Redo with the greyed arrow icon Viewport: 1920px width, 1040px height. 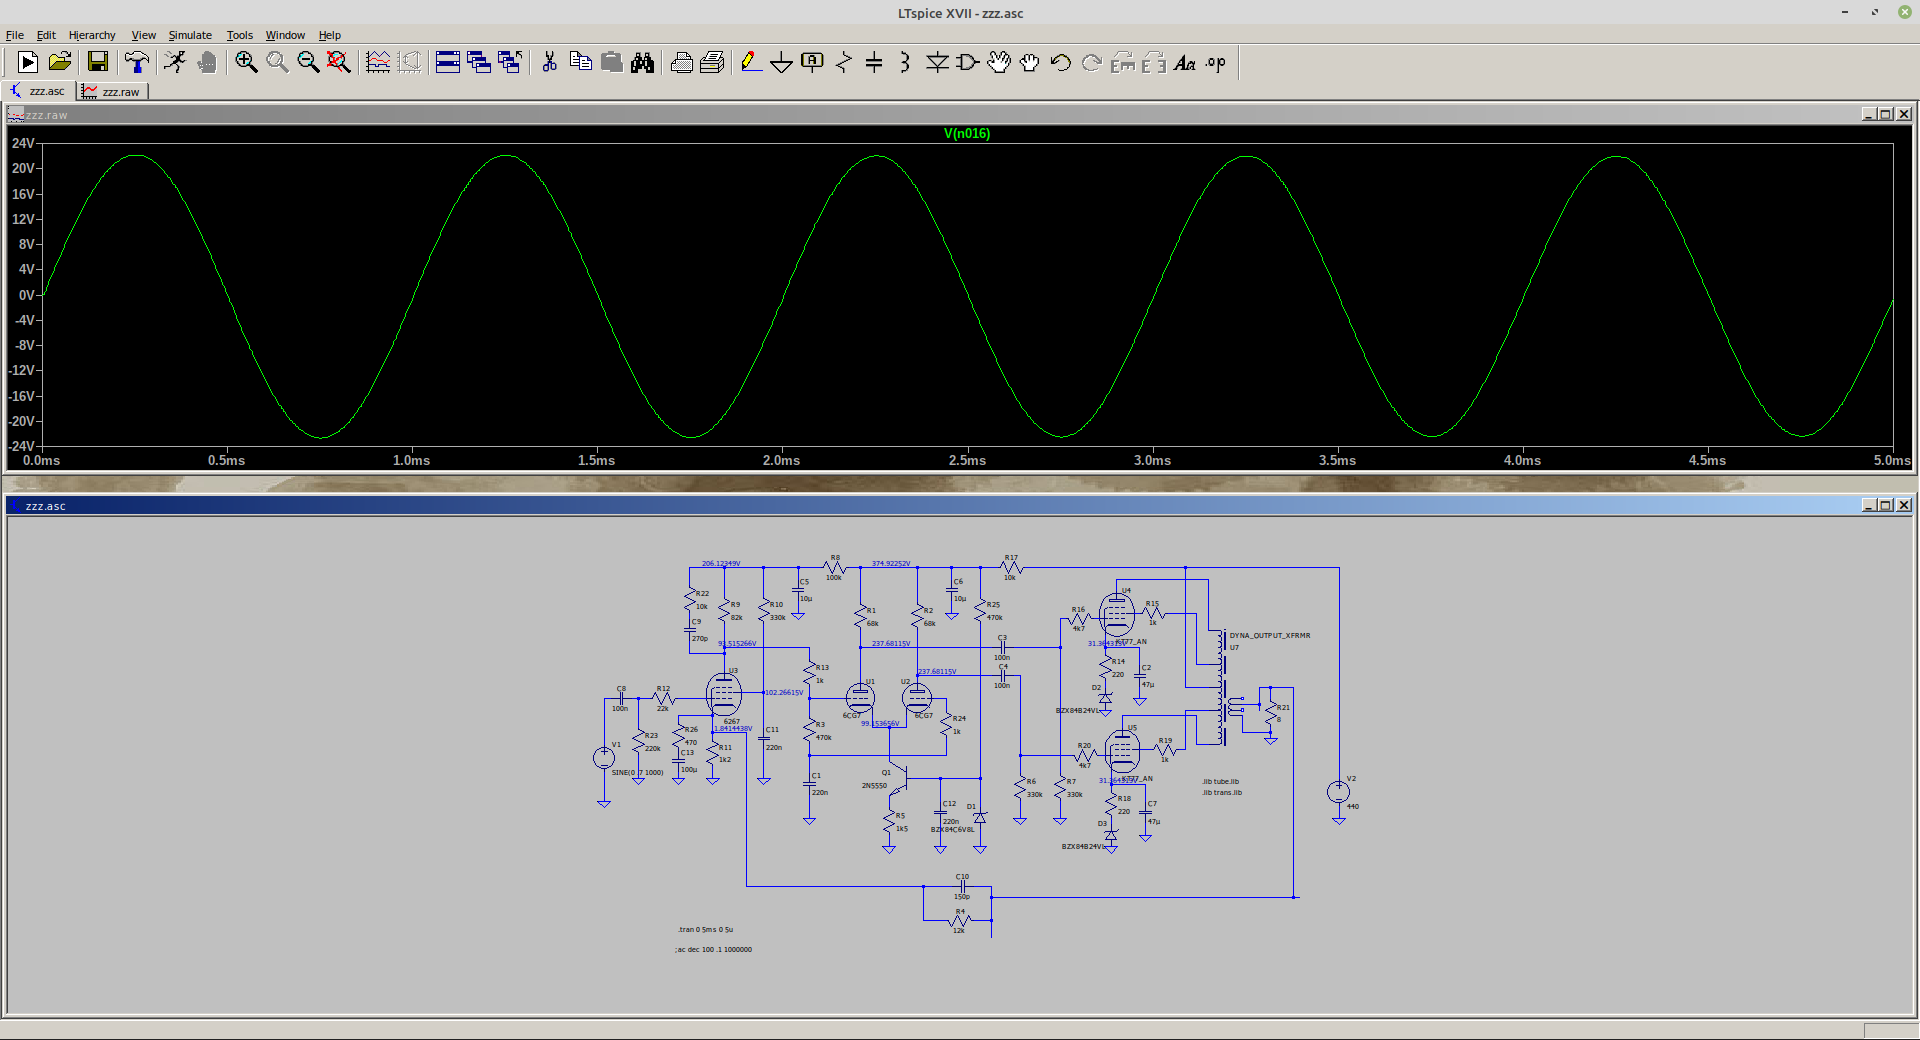click(x=1092, y=63)
